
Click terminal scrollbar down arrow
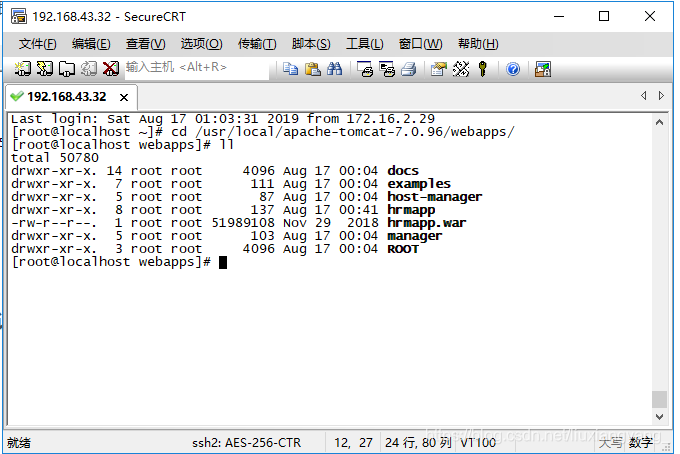(x=660, y=417)
